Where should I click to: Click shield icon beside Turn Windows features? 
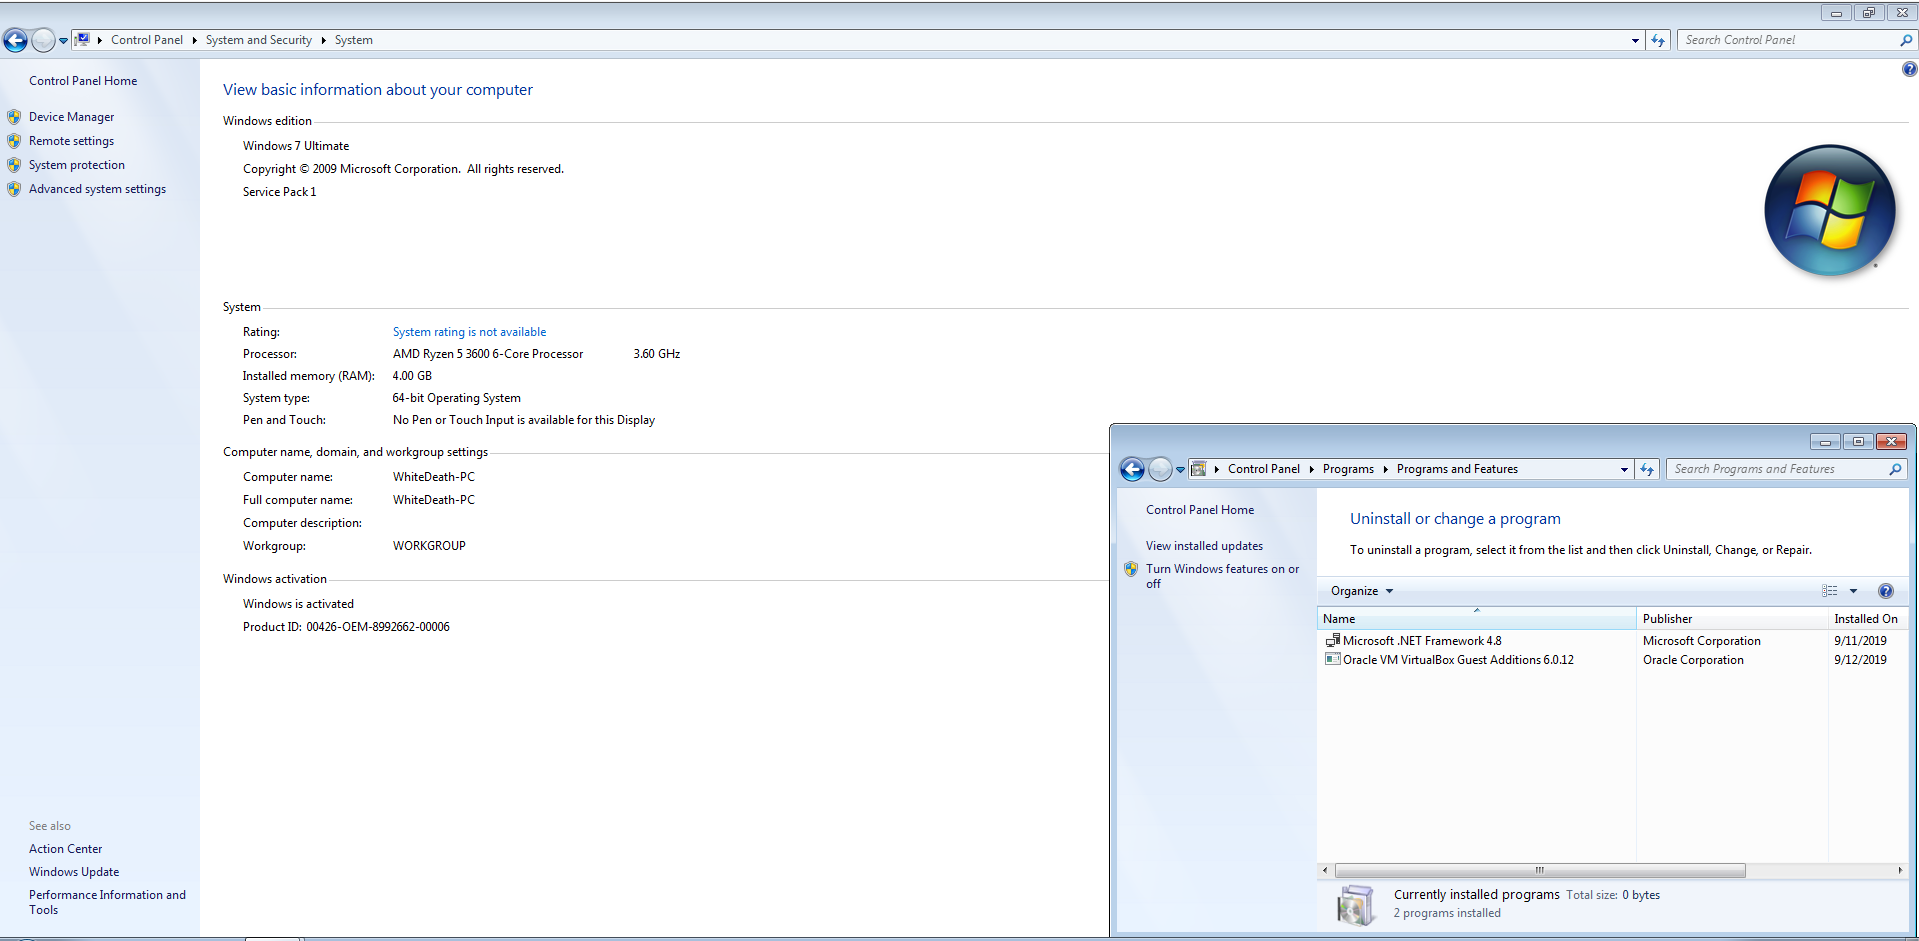pos(1131,569)
